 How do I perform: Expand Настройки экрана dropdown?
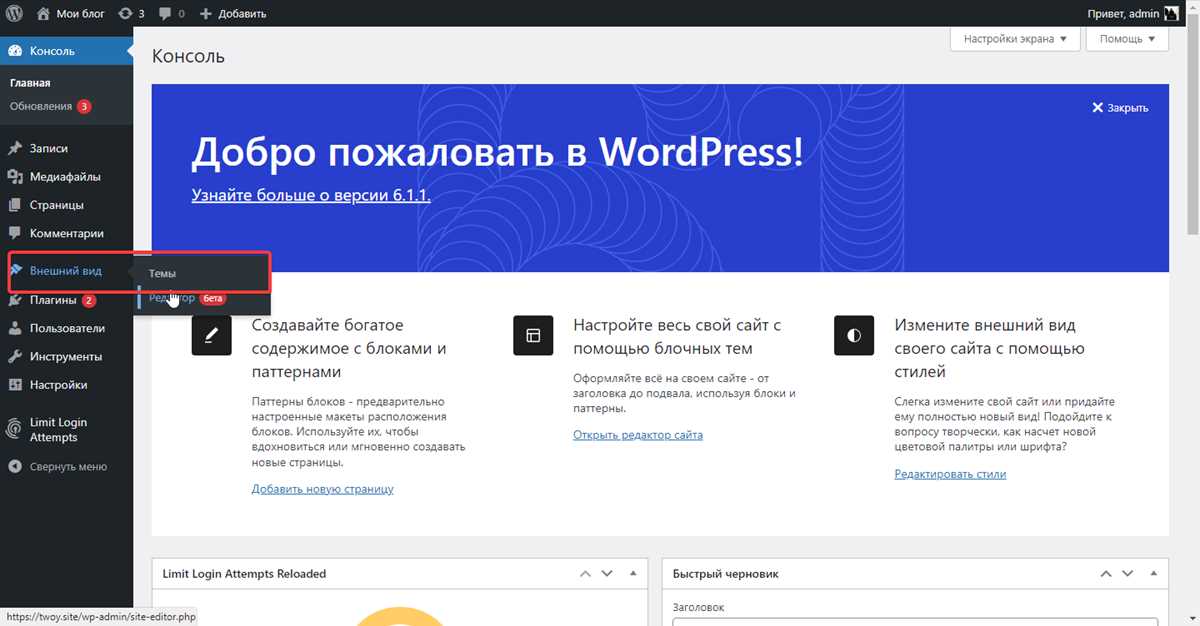click(1014, 39)
